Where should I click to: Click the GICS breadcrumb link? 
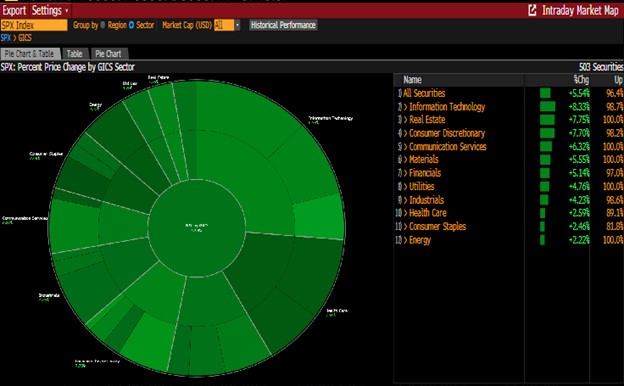[25, 38]
